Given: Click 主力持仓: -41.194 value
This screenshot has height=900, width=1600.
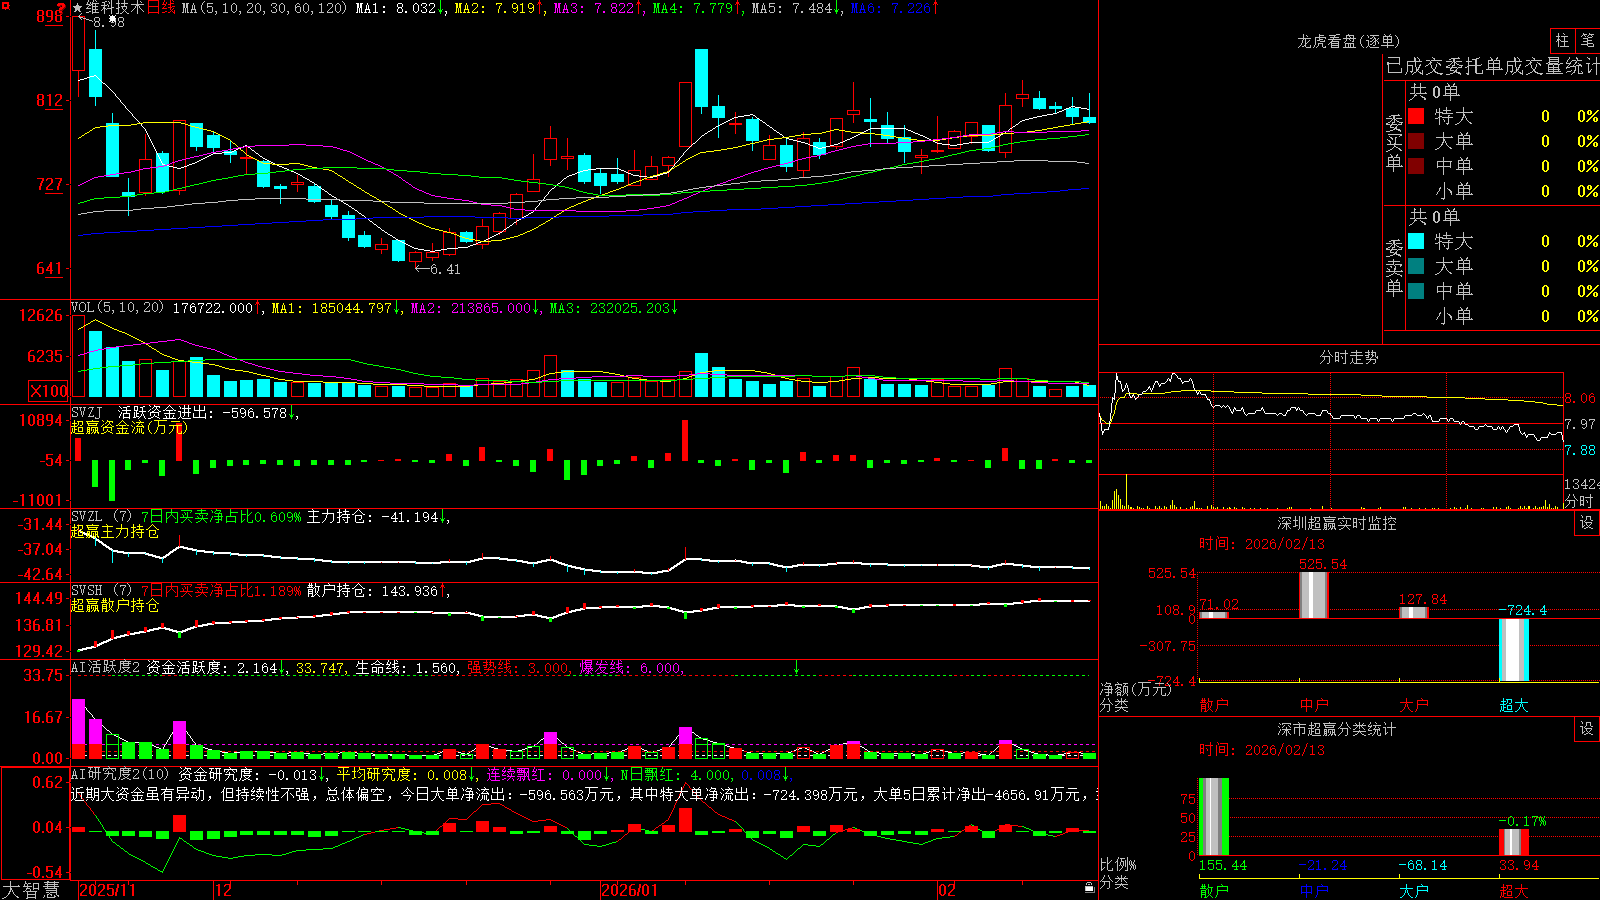Looking at the screenshot, I should 378,517.
